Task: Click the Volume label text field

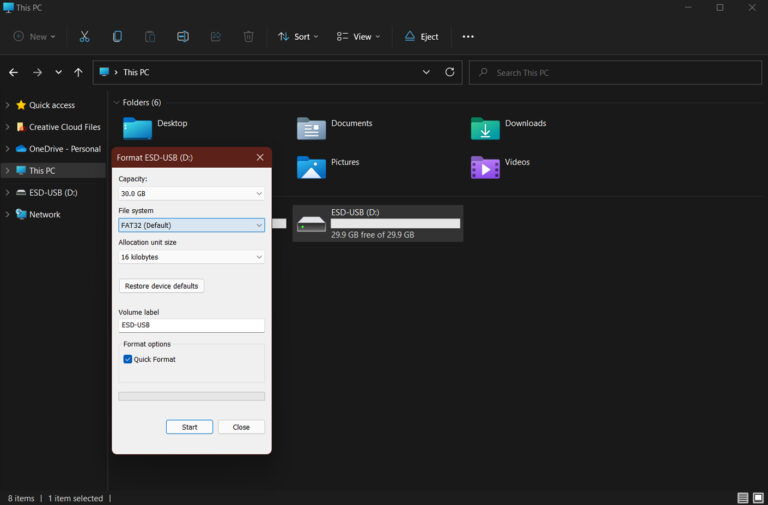Action: [x=191, y=325]
